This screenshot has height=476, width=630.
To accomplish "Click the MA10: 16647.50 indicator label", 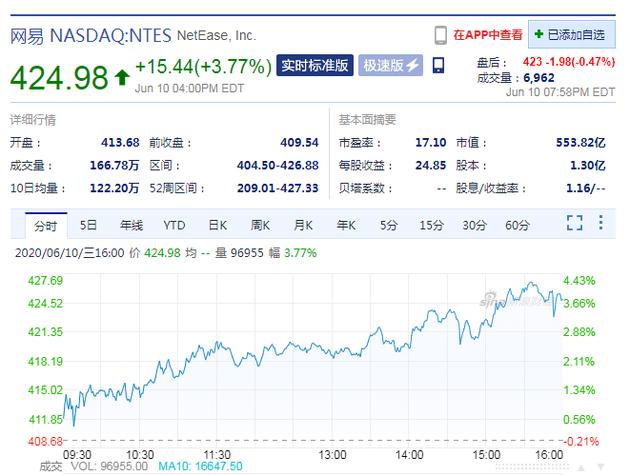I will click(200, 466).
